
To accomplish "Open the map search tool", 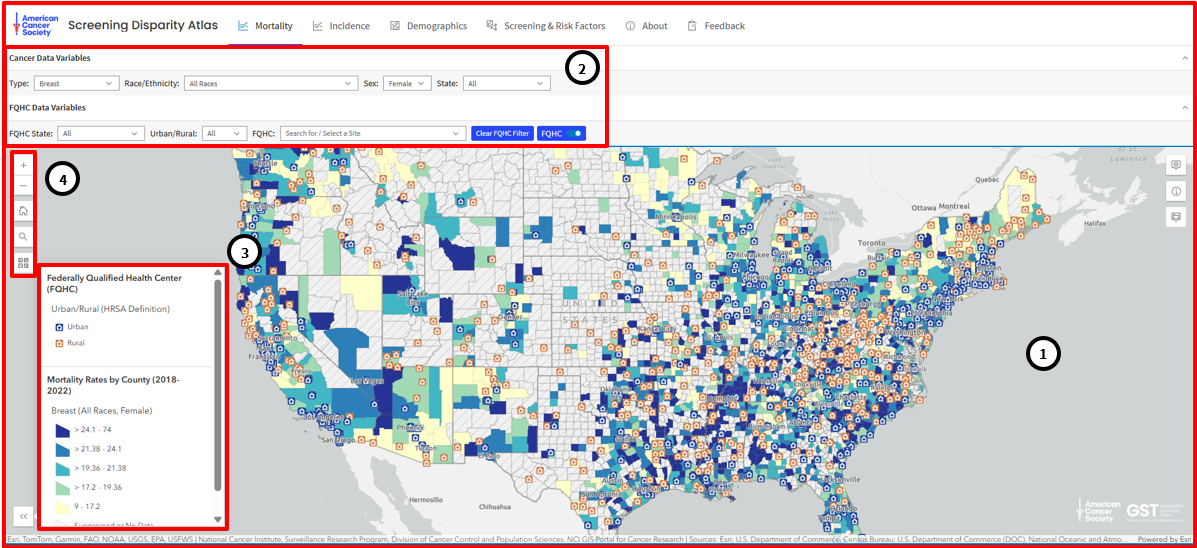I will pyautogui.click(x=24, y=237).
